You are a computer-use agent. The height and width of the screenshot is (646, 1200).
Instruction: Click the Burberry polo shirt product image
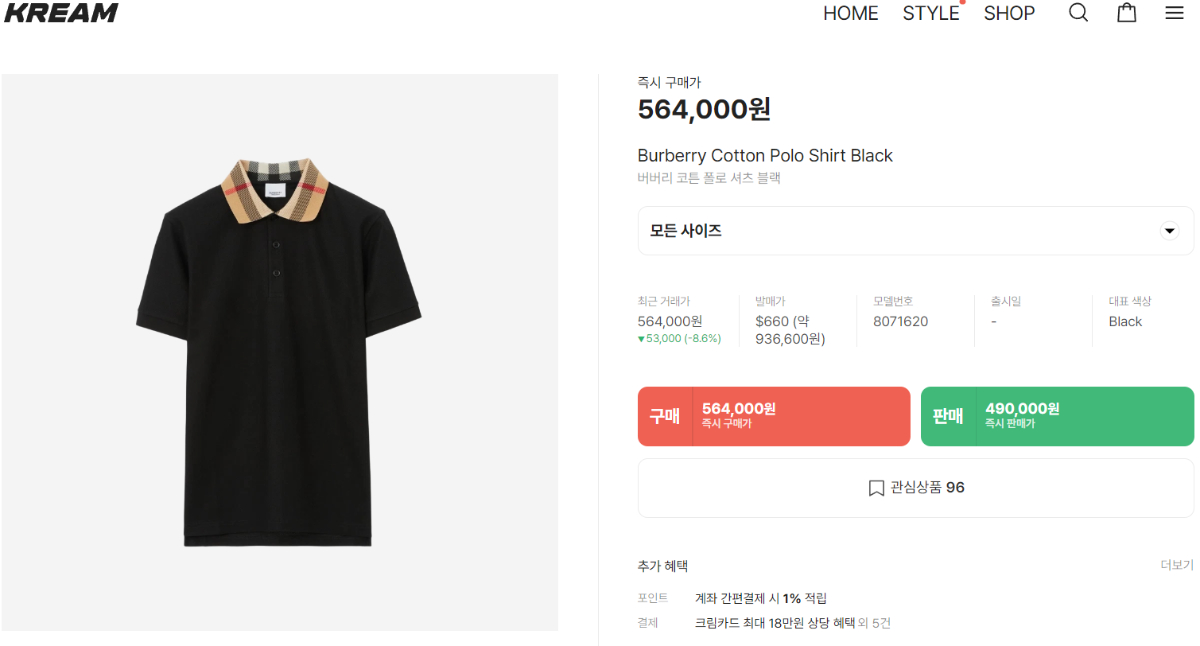click(x=279, y=352)
